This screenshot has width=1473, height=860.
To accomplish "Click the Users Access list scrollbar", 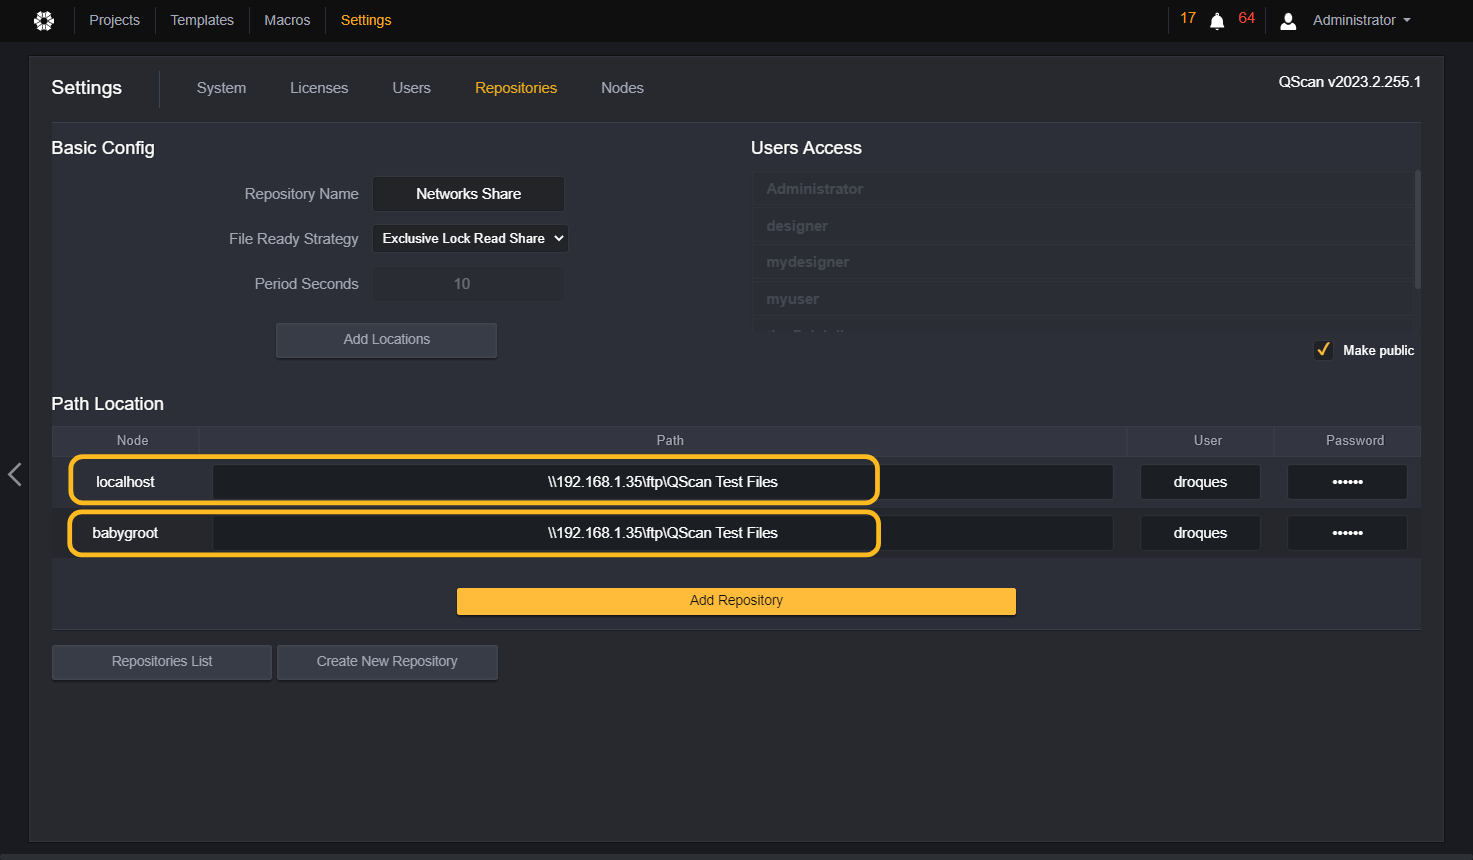I will 1417,230.
